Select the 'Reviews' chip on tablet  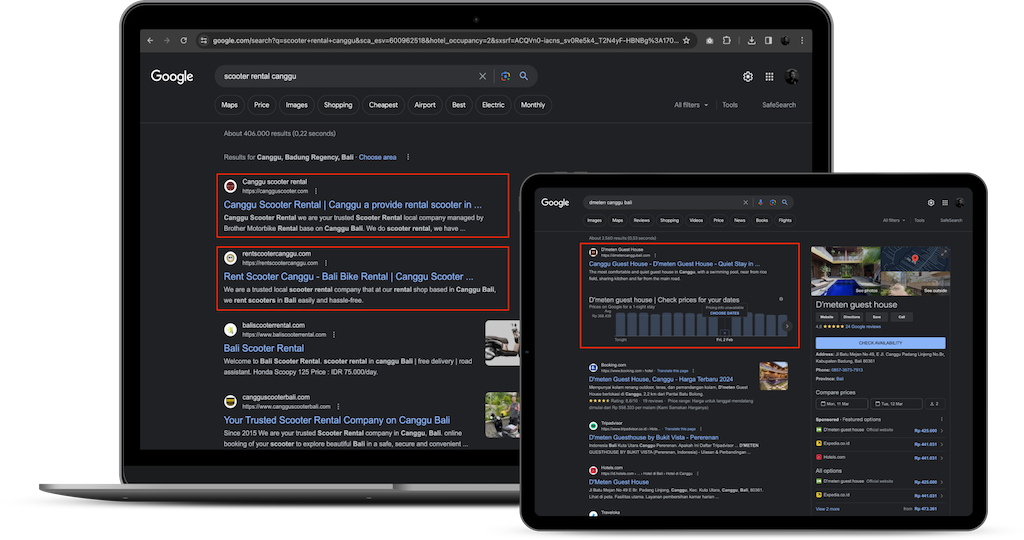[641, 221]
